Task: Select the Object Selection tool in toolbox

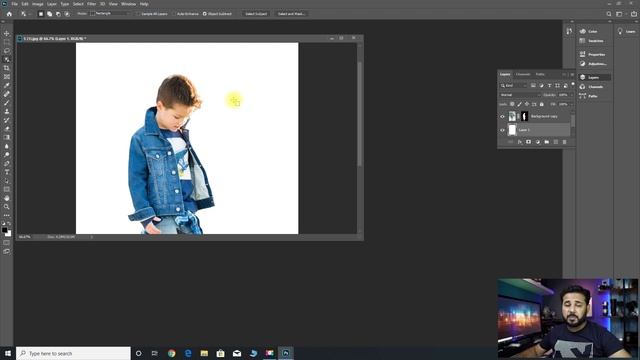Action: (x=7, y=59)
